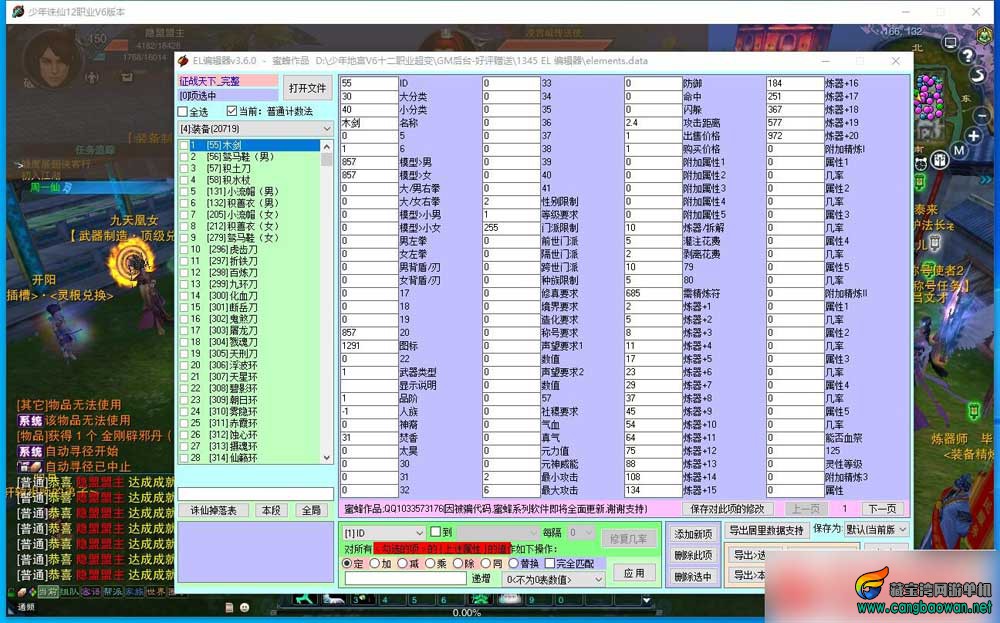Open the [1]ID field dropdown
The width and height of the screenshot is (1000, 623).
pyautogui.click(x=384, y=532)
